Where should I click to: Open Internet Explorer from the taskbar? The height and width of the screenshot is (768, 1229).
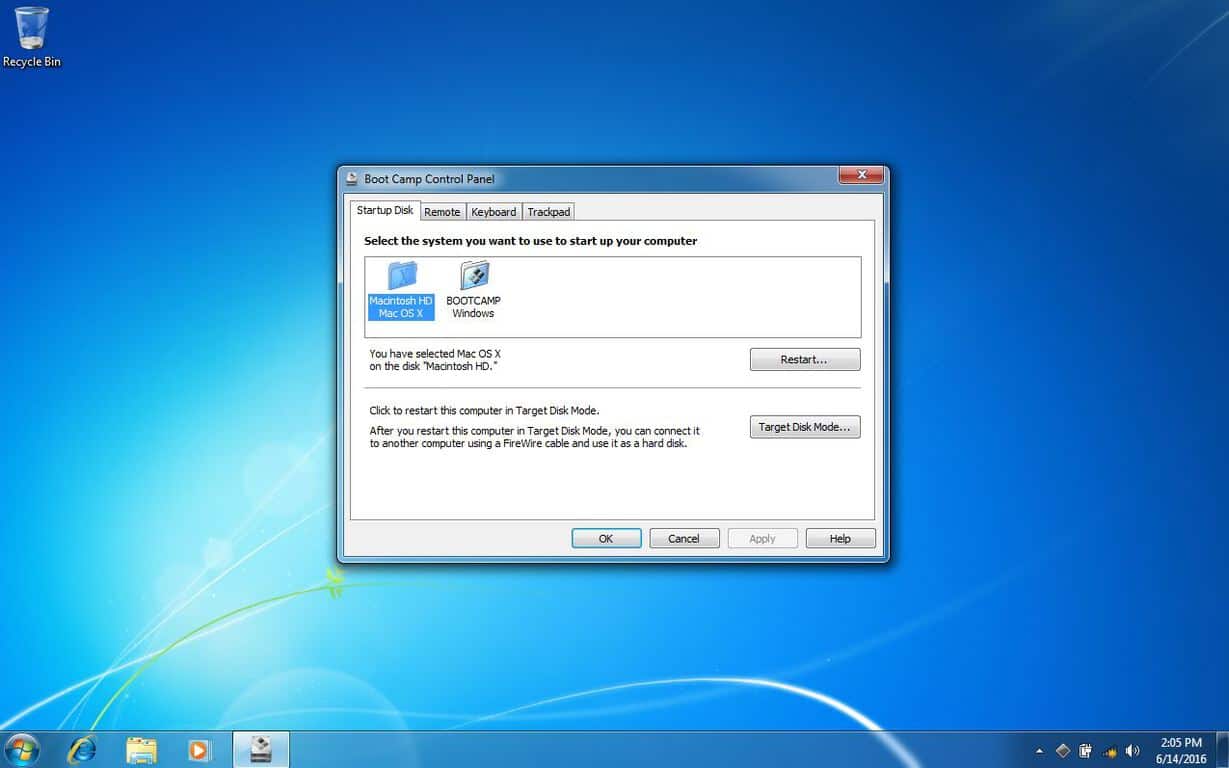tap(81, 749)
